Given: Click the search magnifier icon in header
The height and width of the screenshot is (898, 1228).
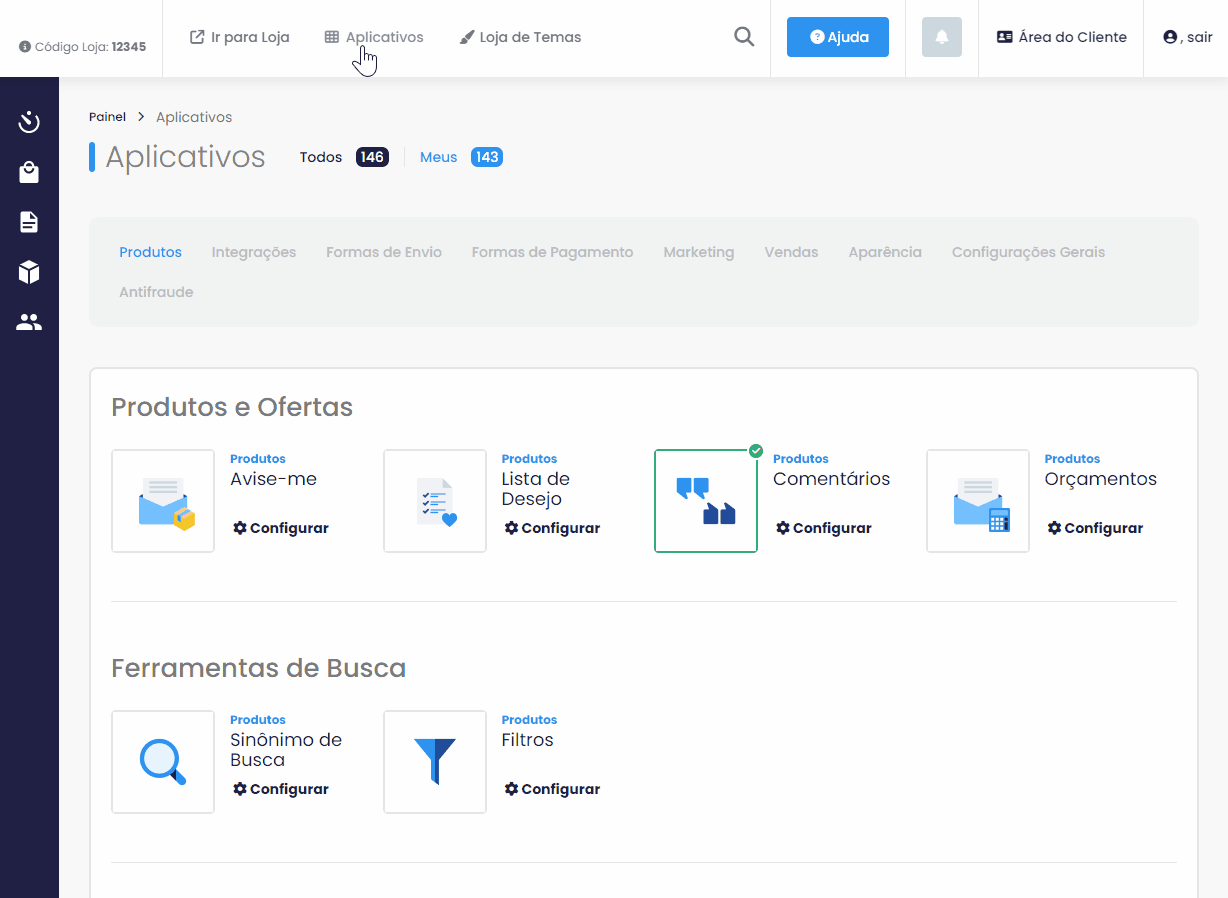Looking at the screenshot, I should tap(744, 37).
